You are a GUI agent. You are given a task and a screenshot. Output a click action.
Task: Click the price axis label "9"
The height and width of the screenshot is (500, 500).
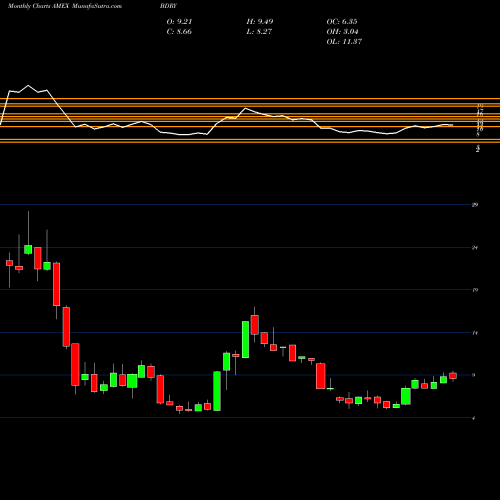pyautogui.click(x=474, y=375)
